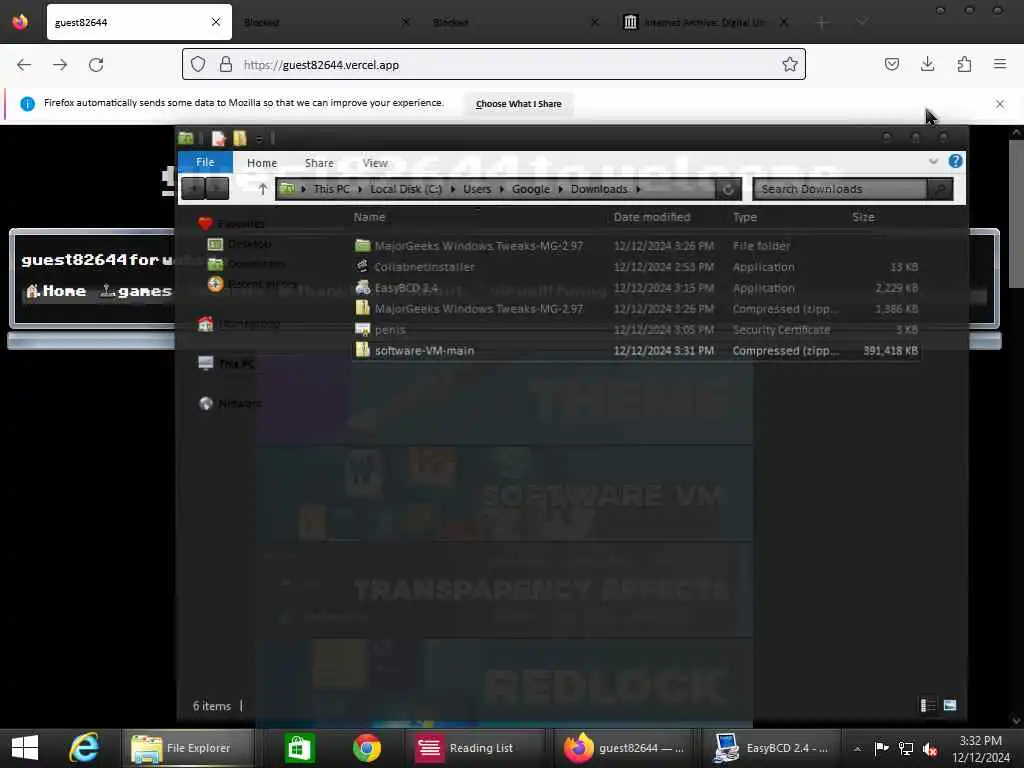Click the webpage vertical scrollbar
This screenshot has width=1024, height=768.
1016,214
